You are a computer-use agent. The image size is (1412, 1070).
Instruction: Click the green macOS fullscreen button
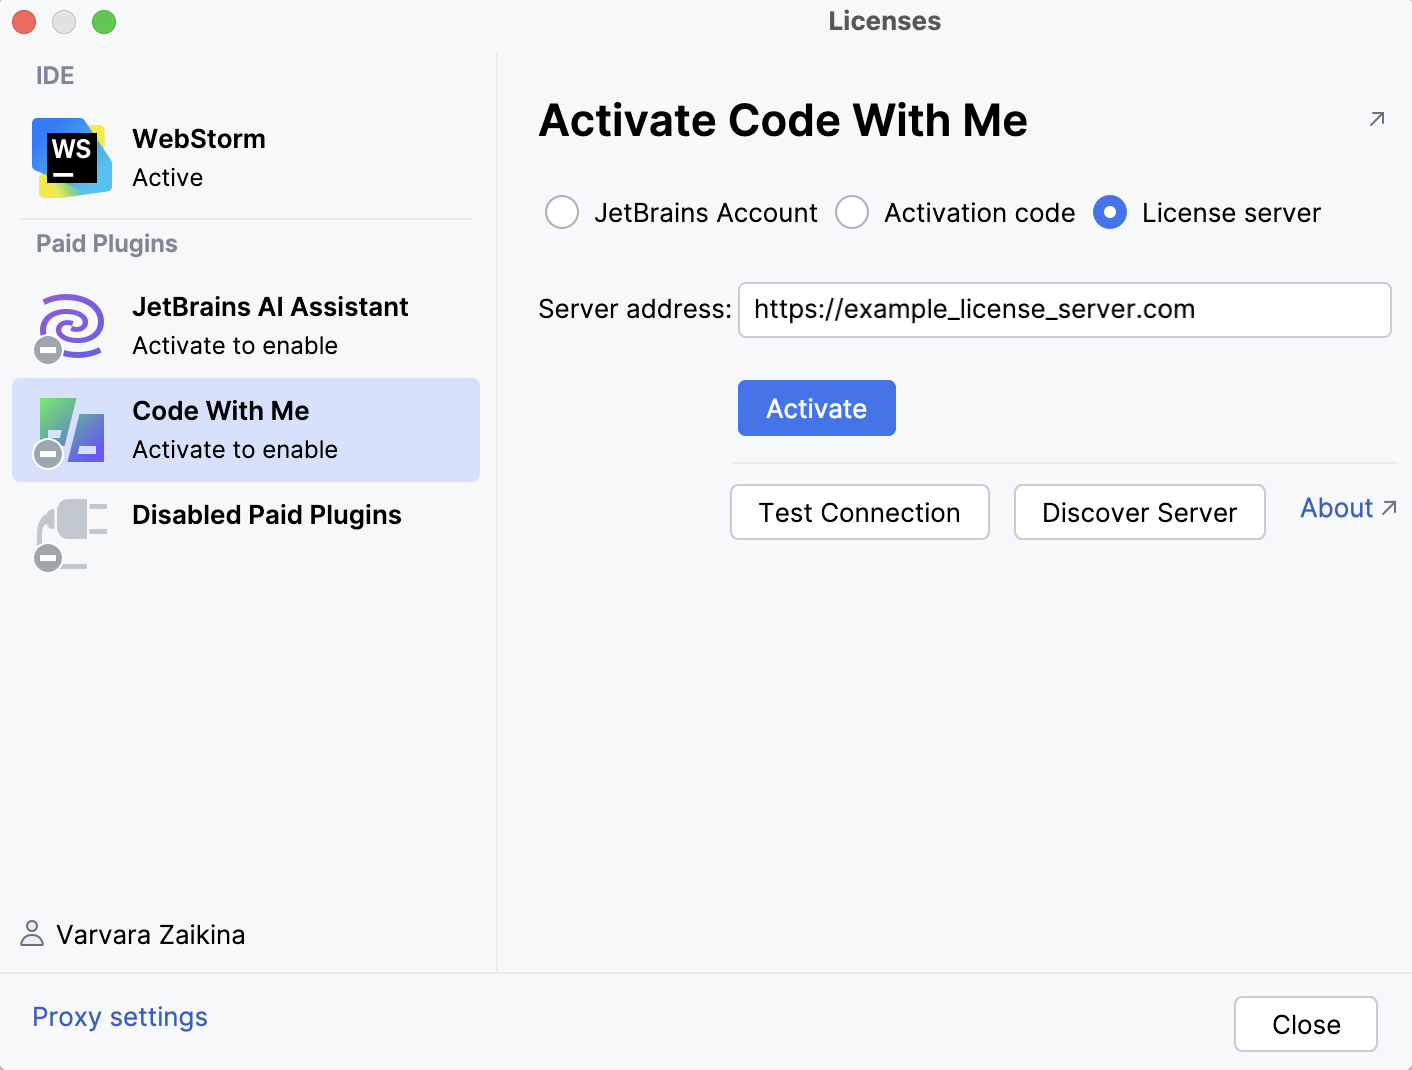tap(104, 22)
